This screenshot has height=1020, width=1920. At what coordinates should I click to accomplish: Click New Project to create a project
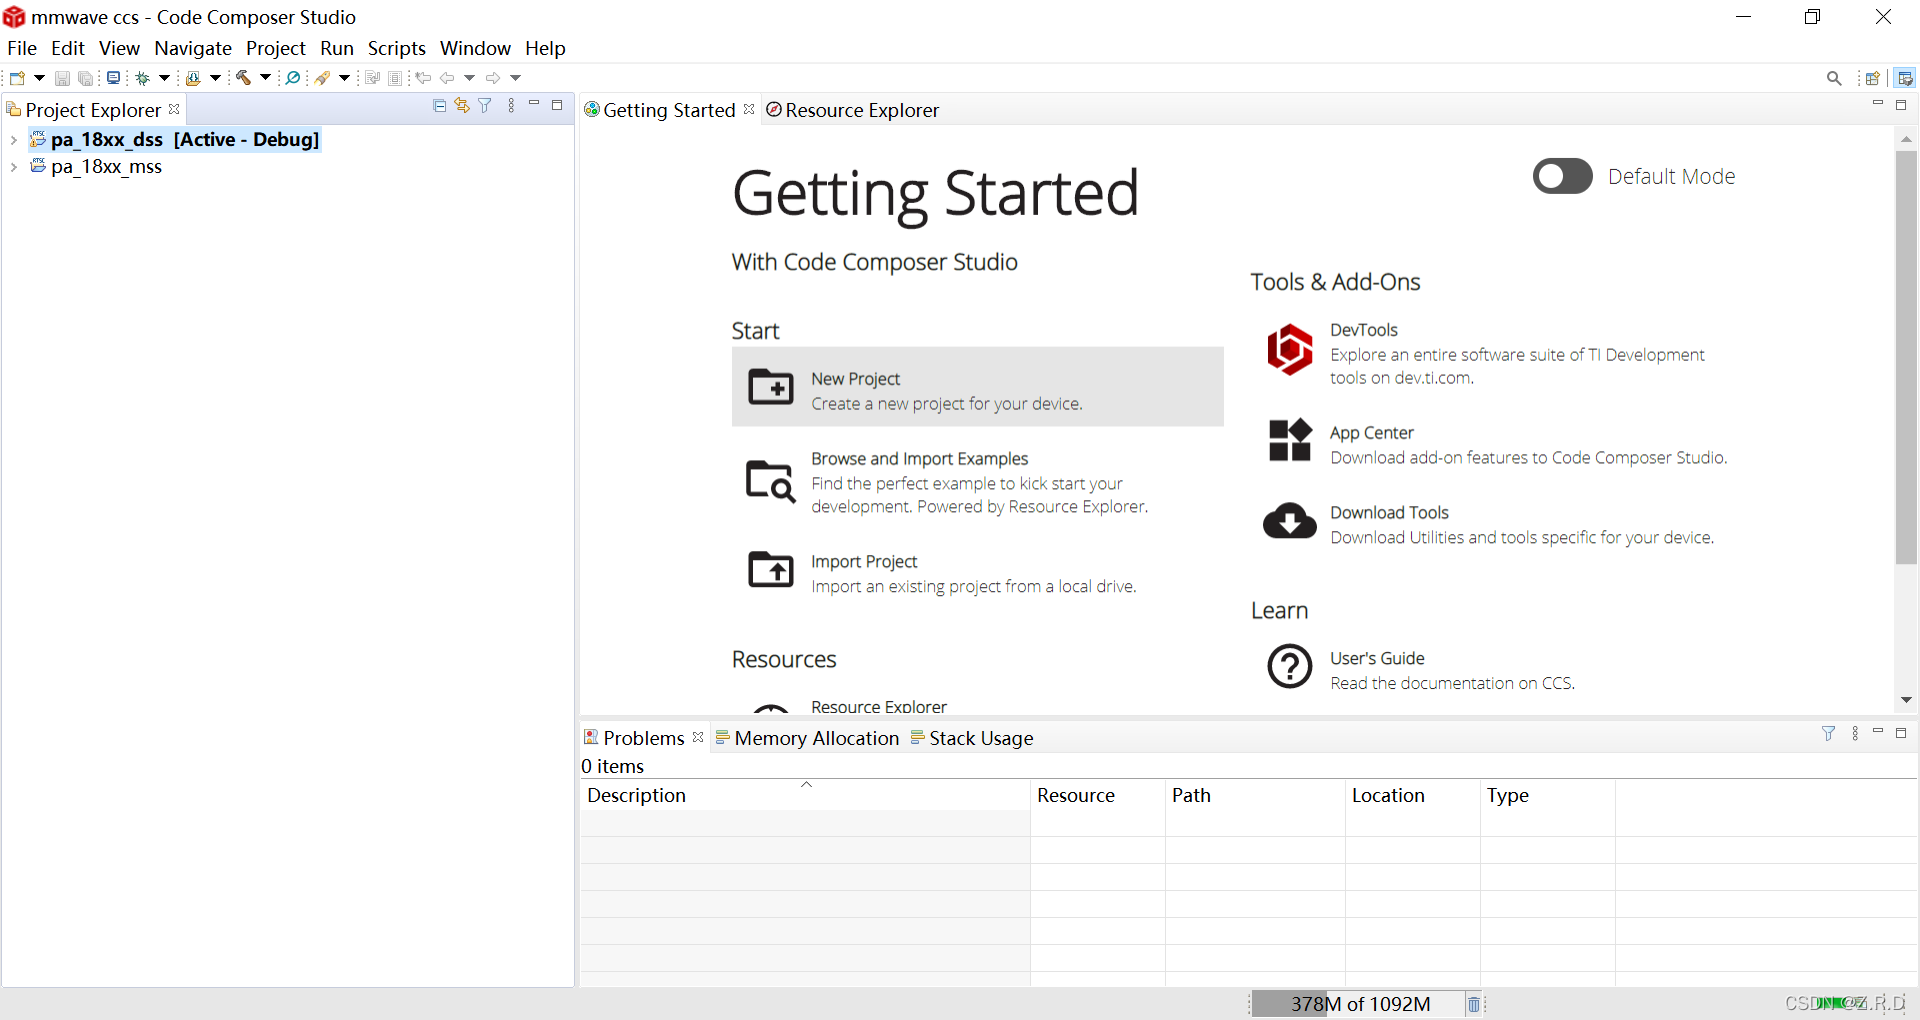[977, 387]
